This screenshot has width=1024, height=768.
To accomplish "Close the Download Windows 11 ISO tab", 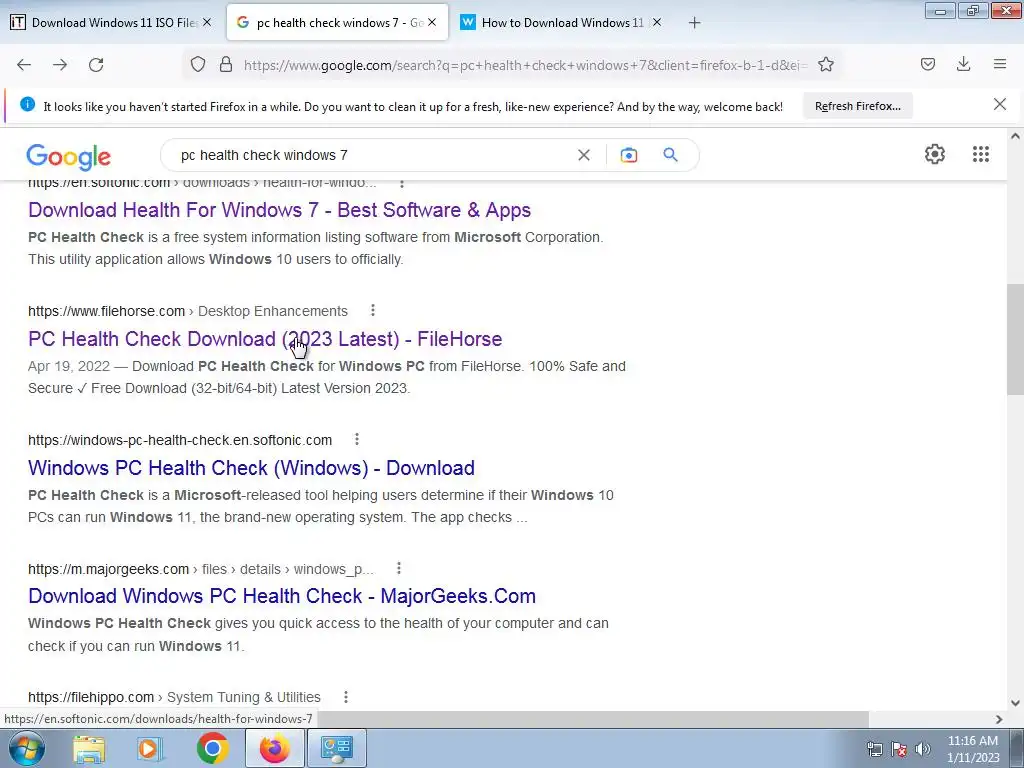I will point(206,22).
